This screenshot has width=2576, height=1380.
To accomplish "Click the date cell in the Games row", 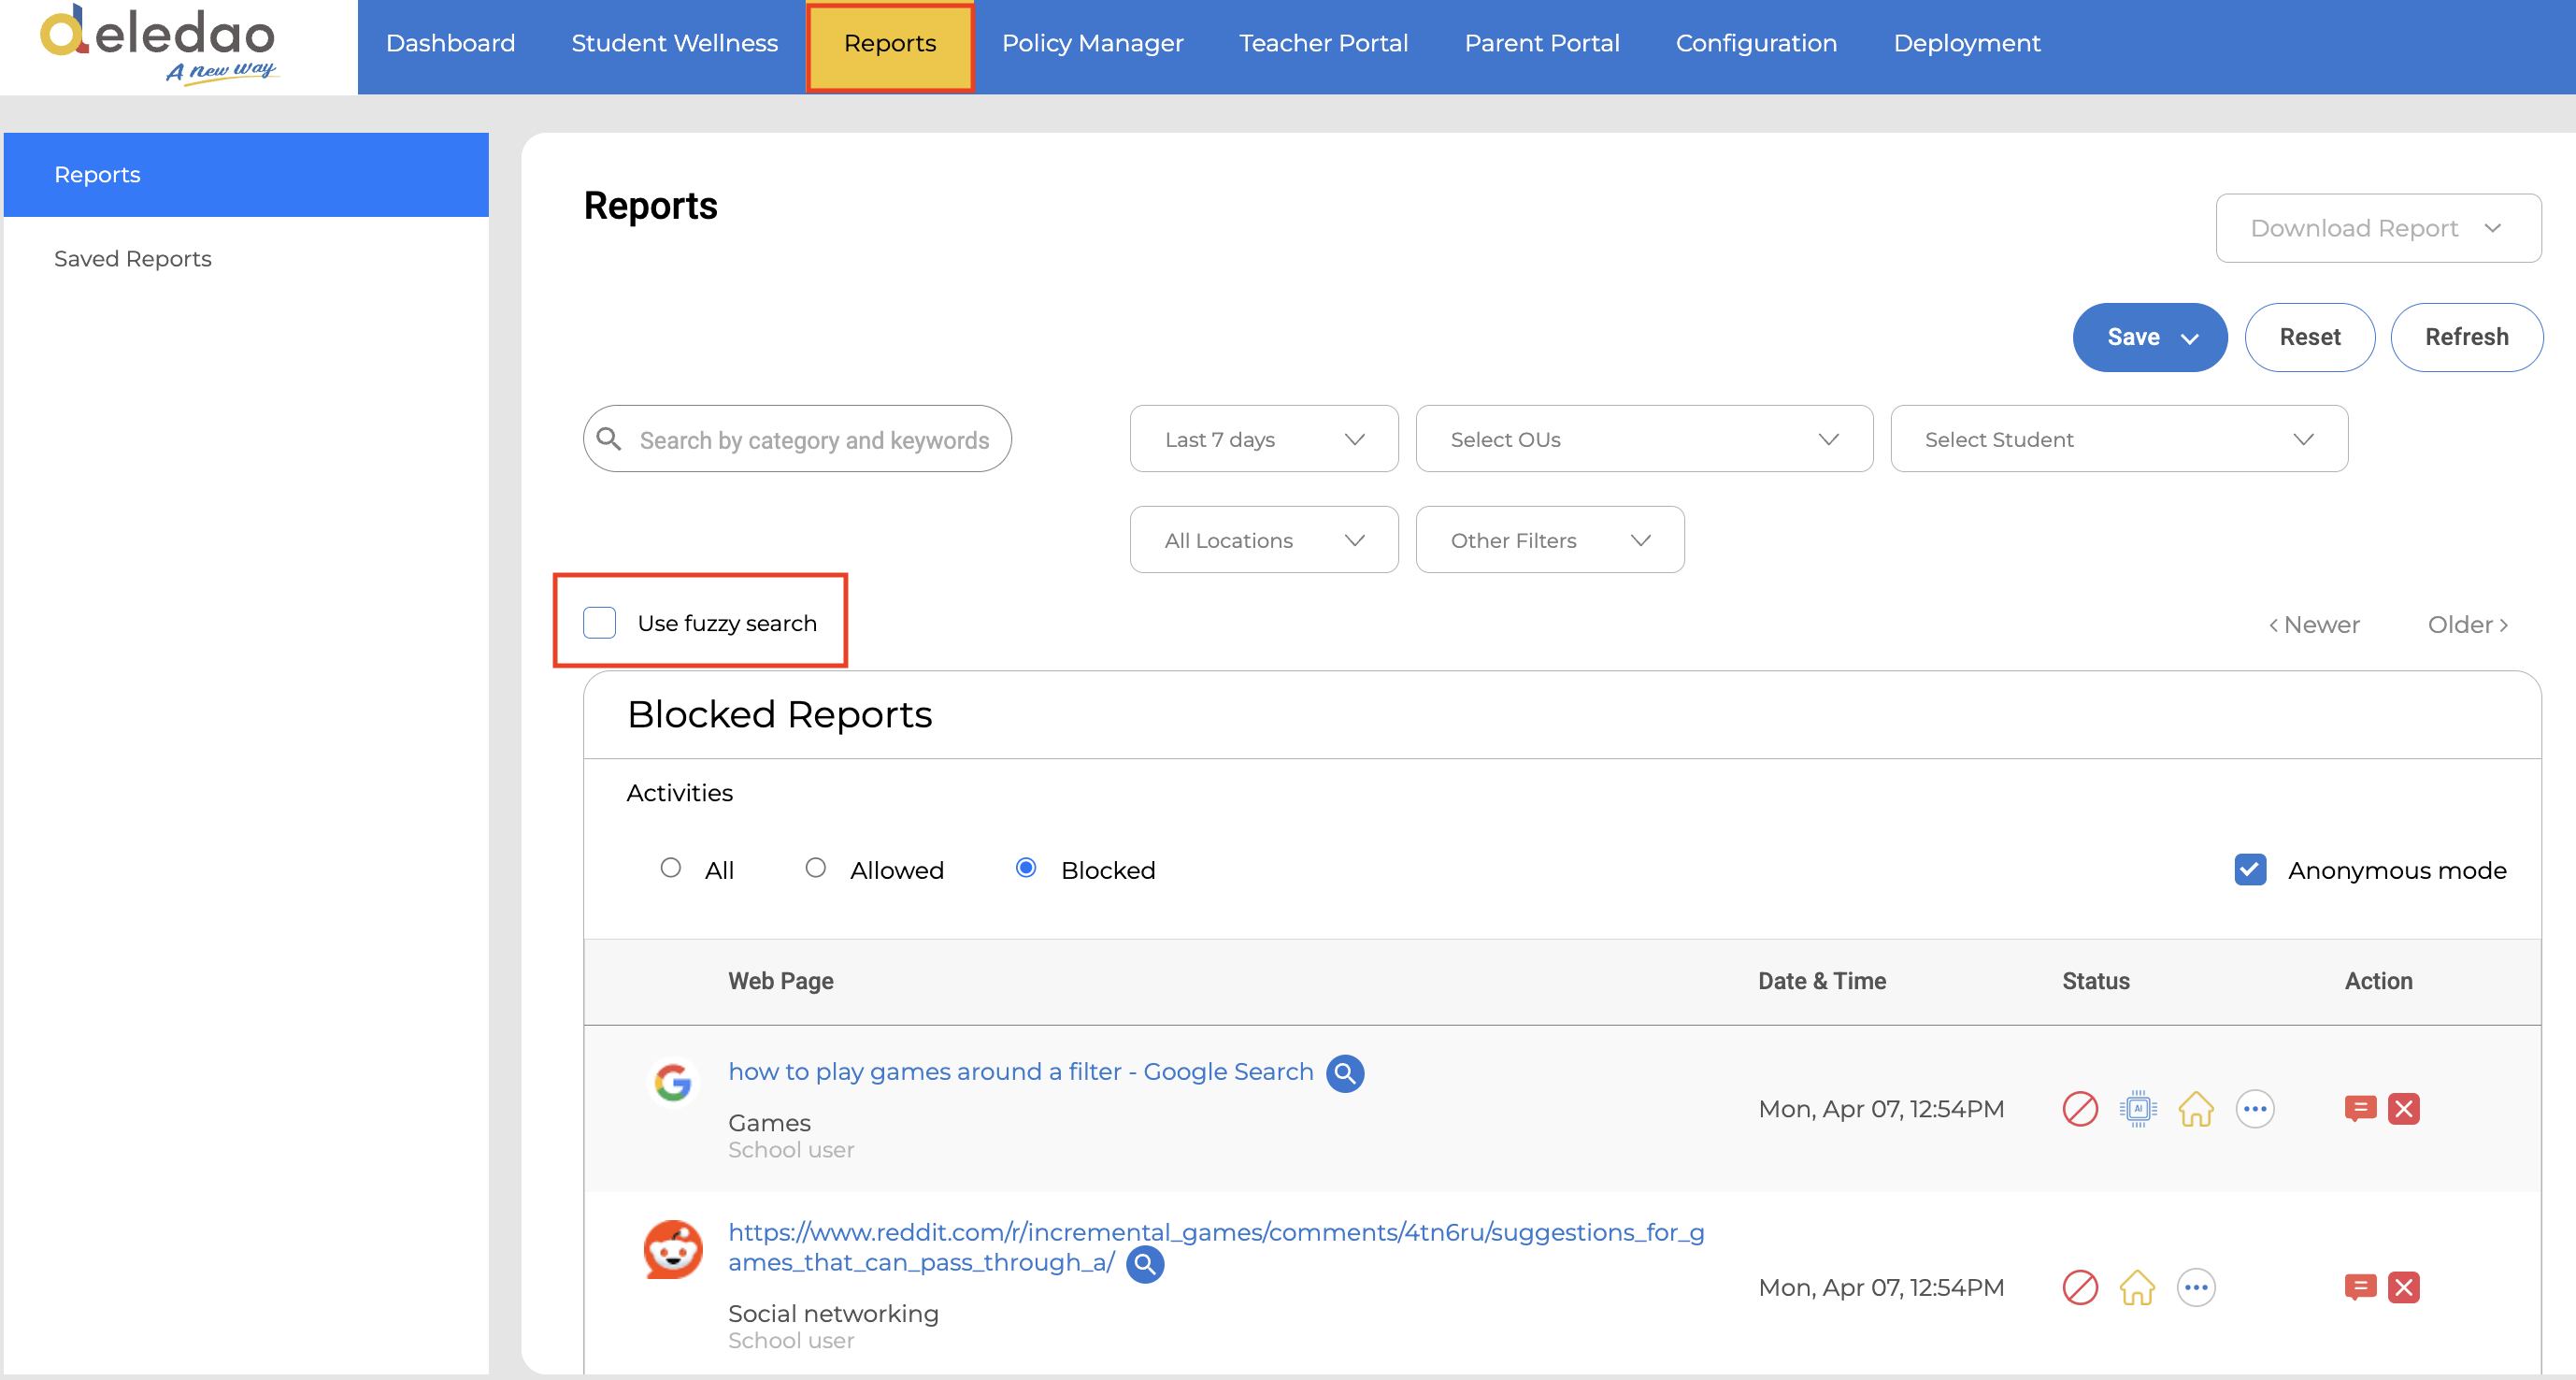I will (x=1881, y=1109).
